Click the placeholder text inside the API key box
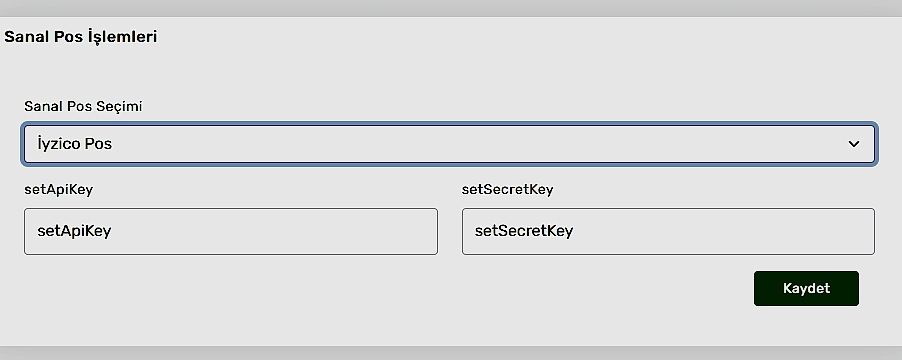 coord(74,231)
